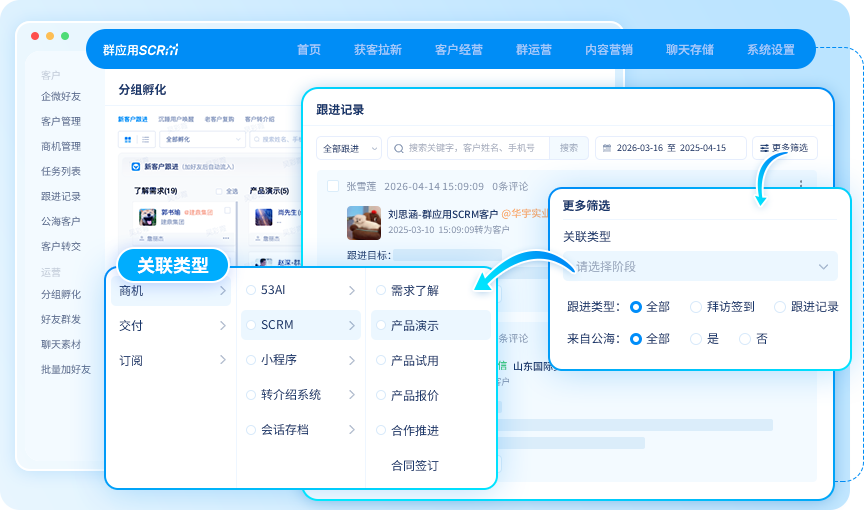Open 聊天存储 navigation menu

[x=690, y=50]
